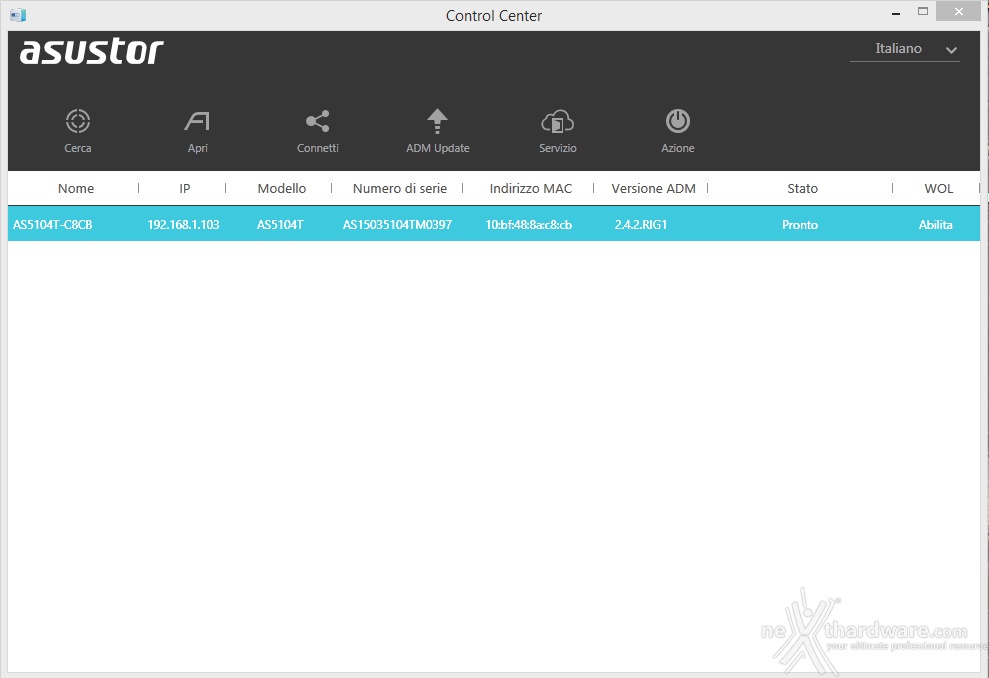Image resolution: width=989 pixels, height=678 pixels.
Task: Click the Azione power icon
Action: coord(678,121)
